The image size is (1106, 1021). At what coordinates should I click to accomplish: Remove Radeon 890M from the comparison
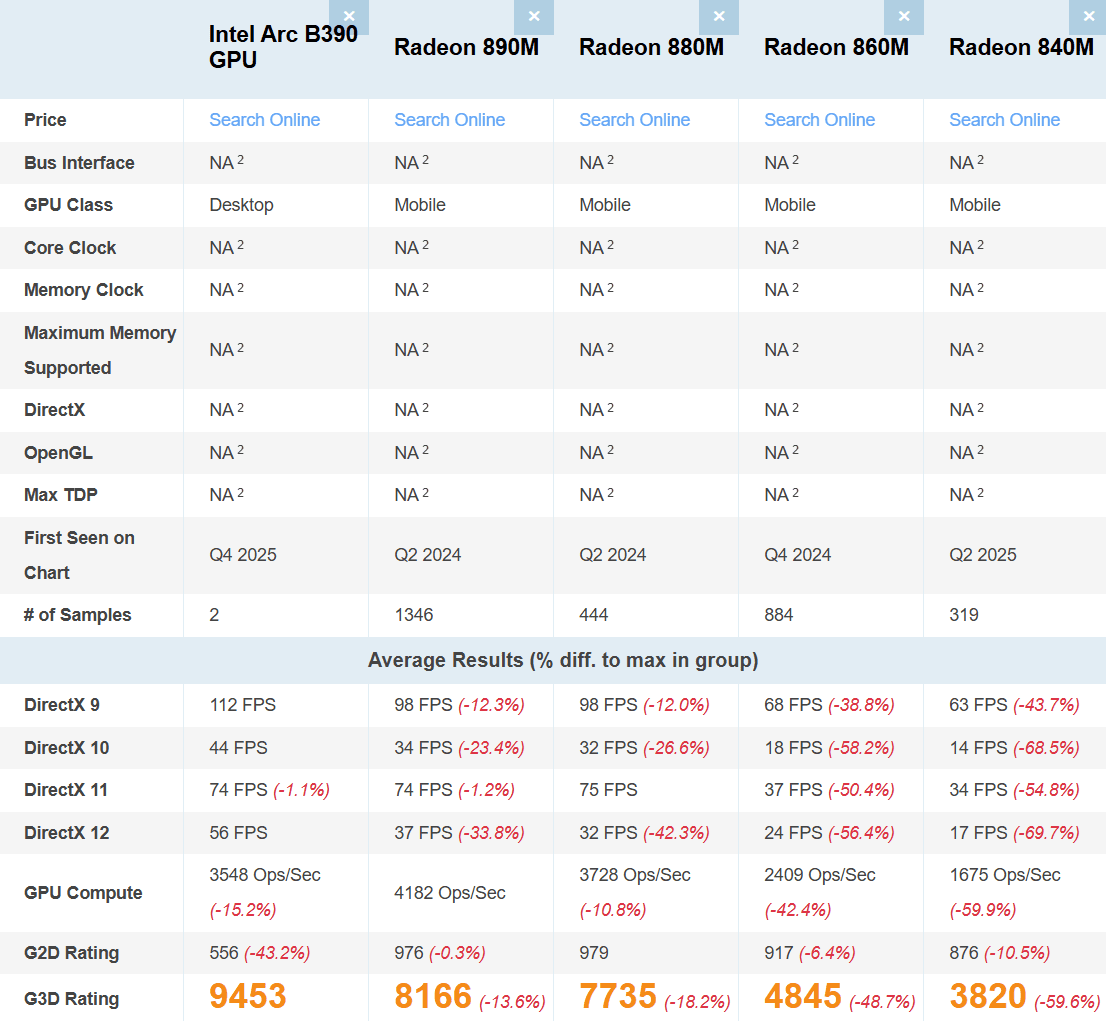[x=534, y=17]
